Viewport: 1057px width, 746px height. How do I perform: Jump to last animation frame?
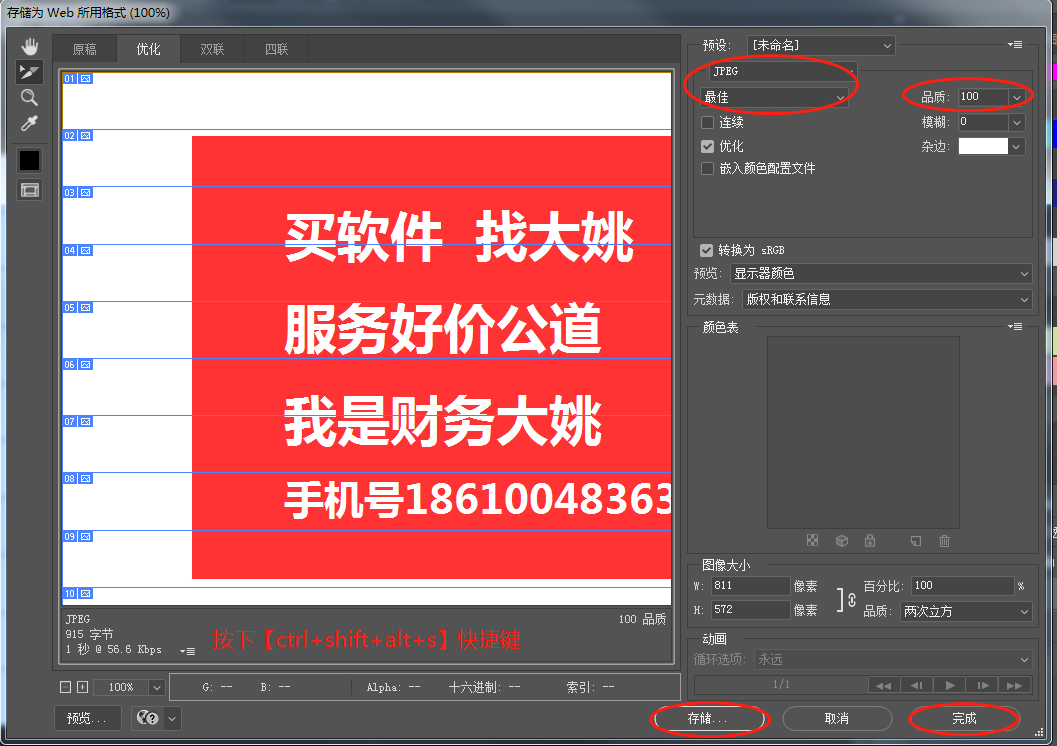click(x=1015, y=685)
